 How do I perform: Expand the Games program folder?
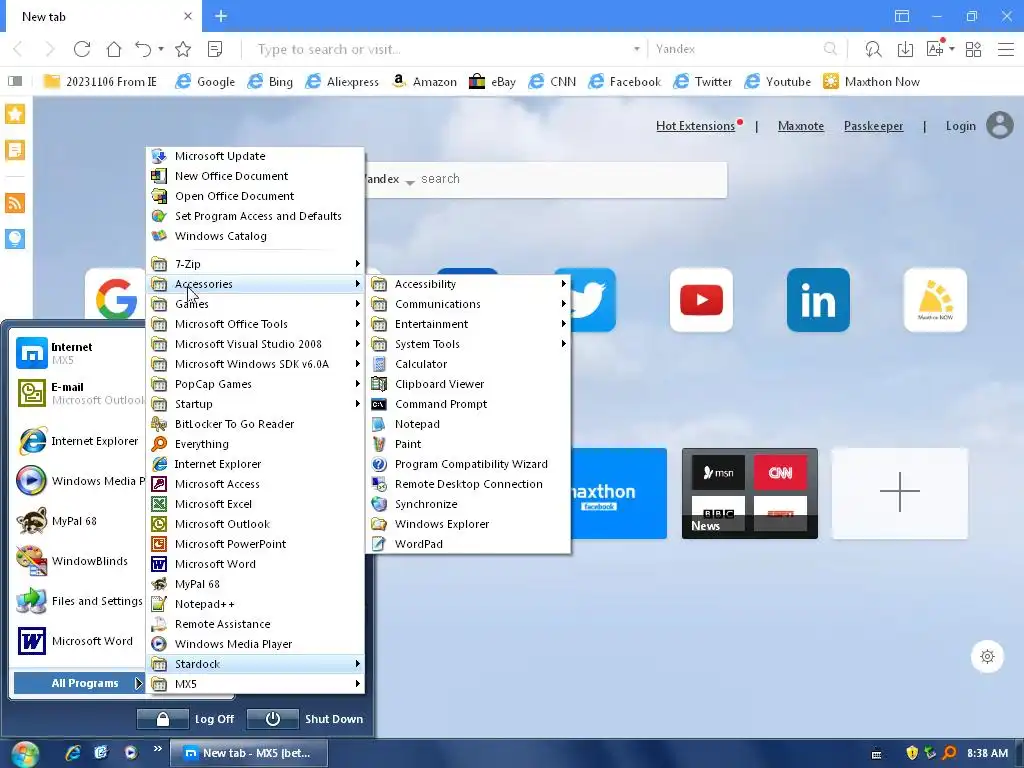255,304
